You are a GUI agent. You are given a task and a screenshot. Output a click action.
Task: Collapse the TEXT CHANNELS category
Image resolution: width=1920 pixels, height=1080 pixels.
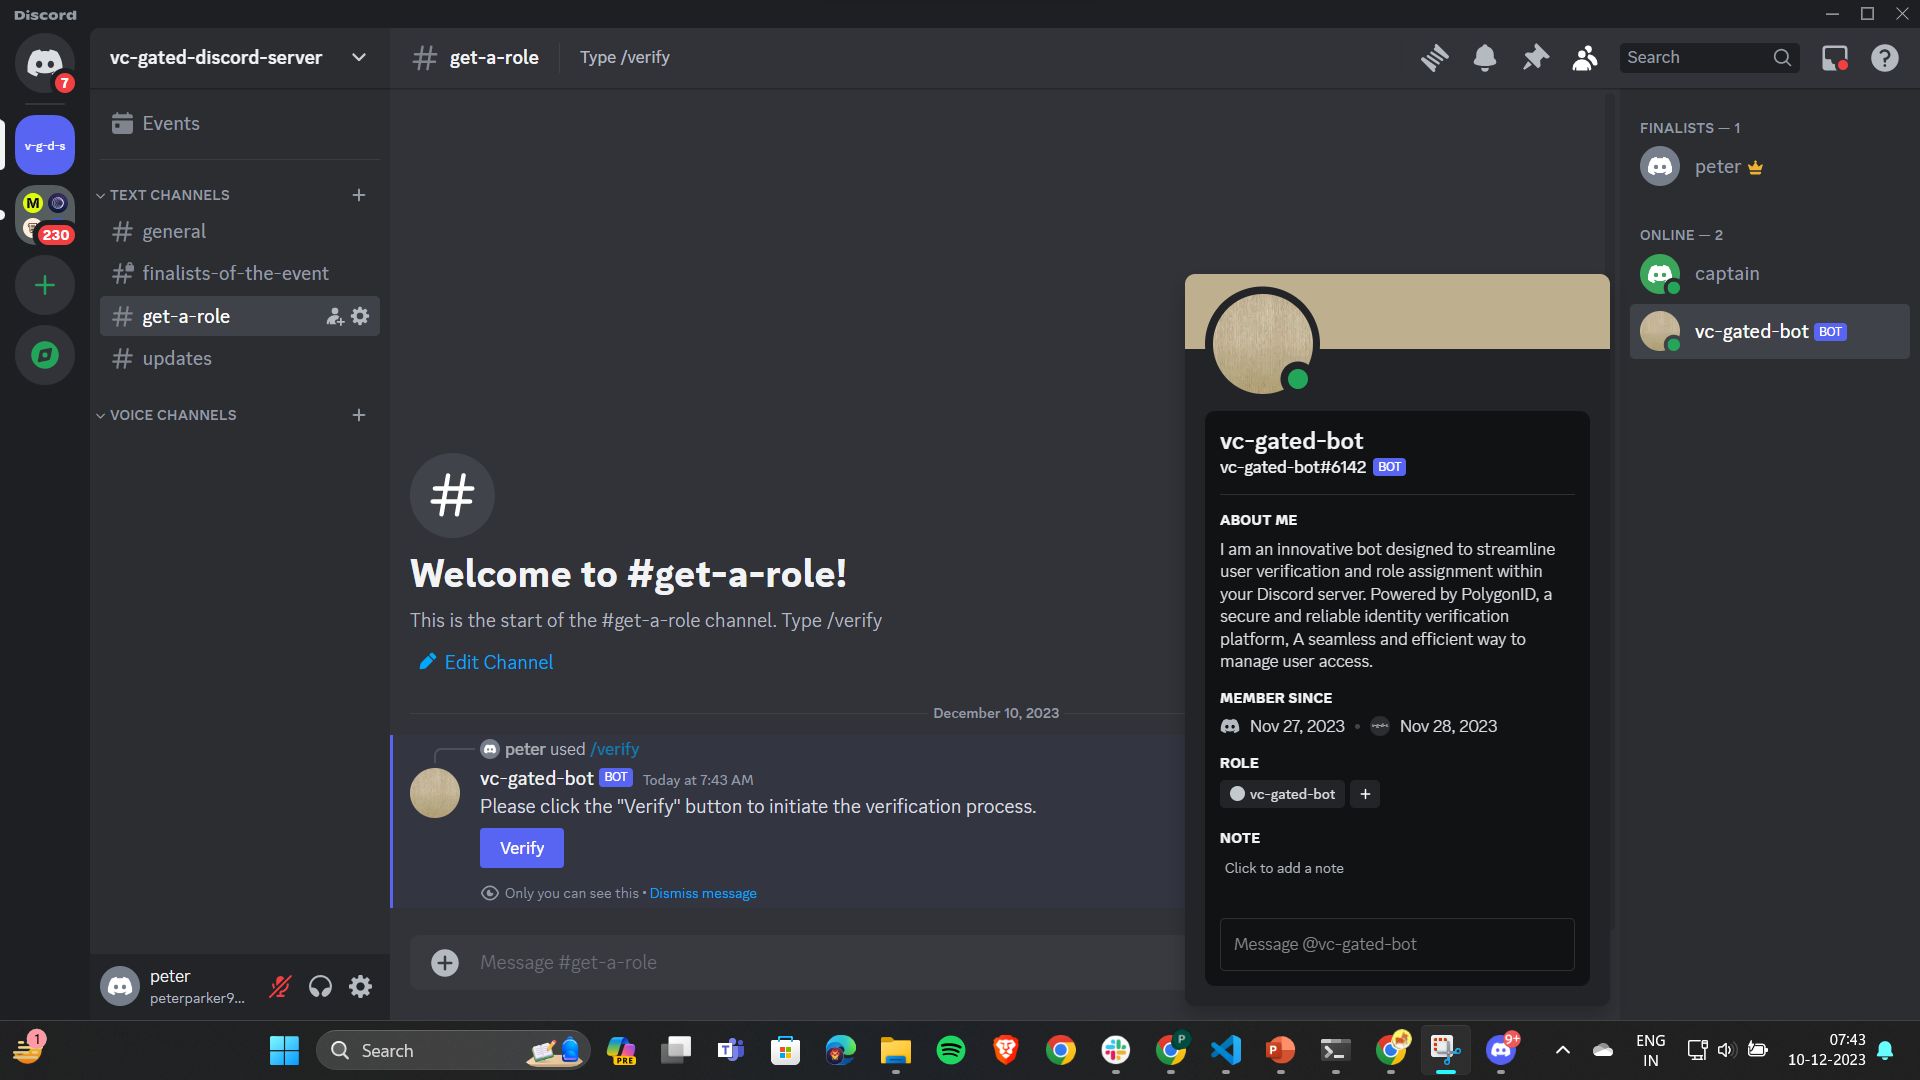164,195
